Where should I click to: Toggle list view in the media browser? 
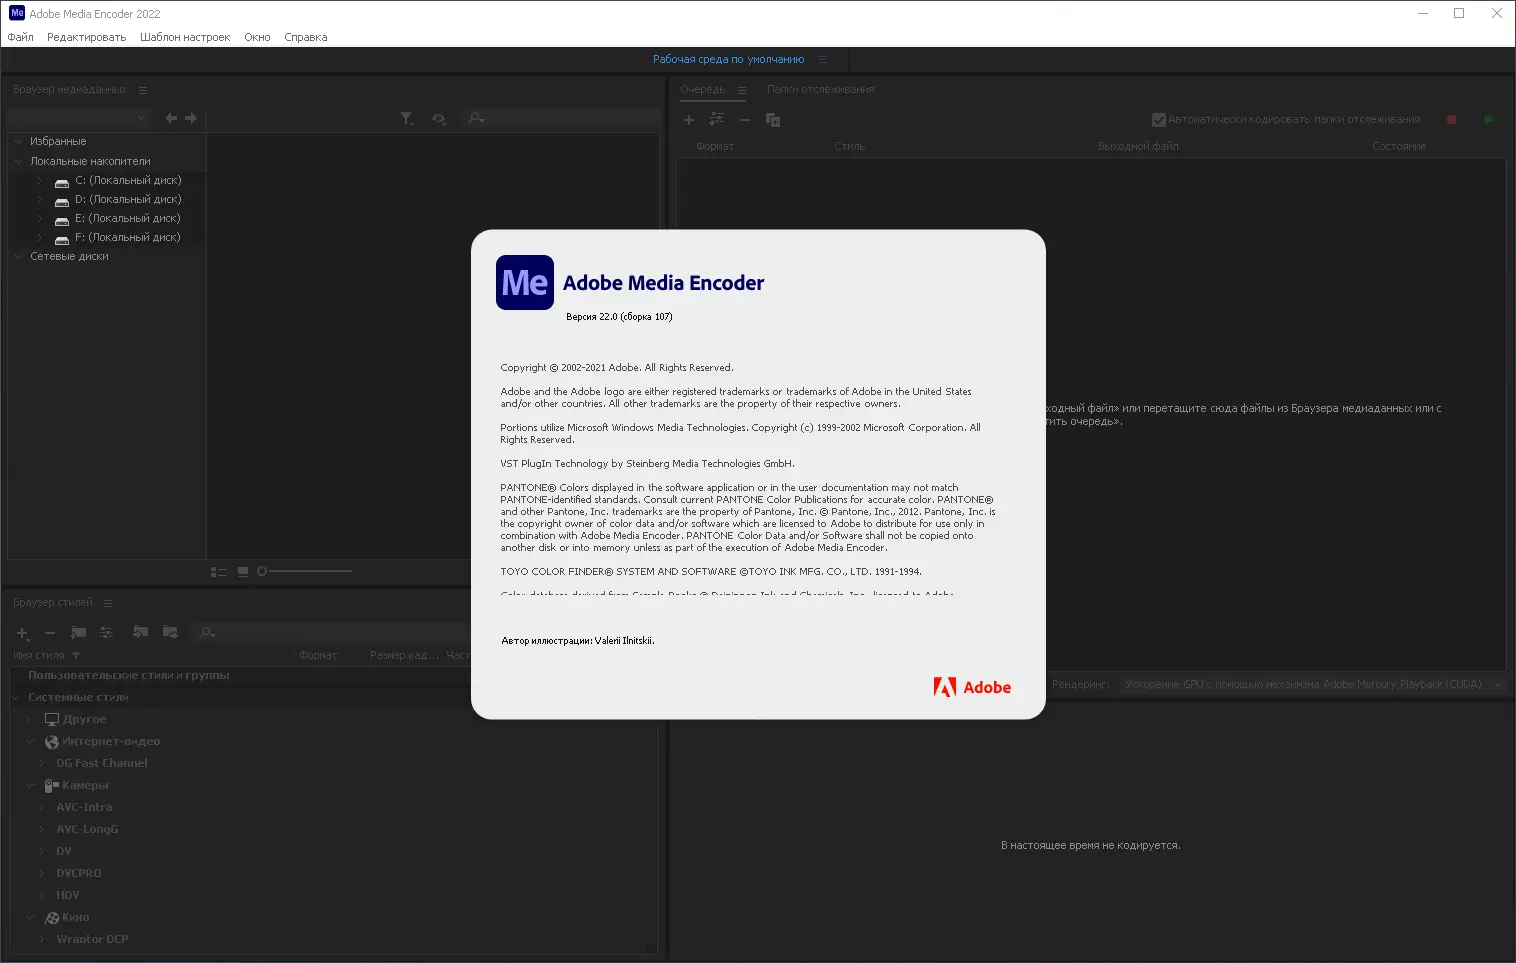pos(218,571)
